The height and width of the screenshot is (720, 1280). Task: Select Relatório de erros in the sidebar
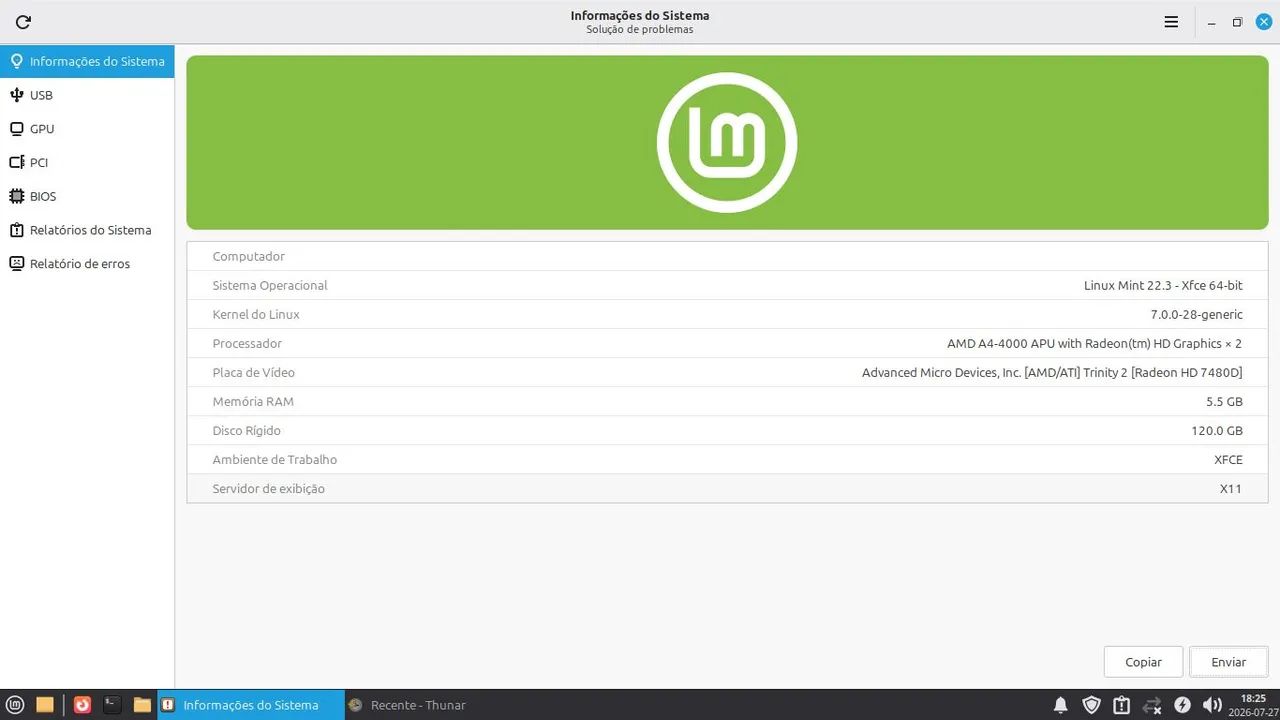pyautogui.click(x=87, y=264)
